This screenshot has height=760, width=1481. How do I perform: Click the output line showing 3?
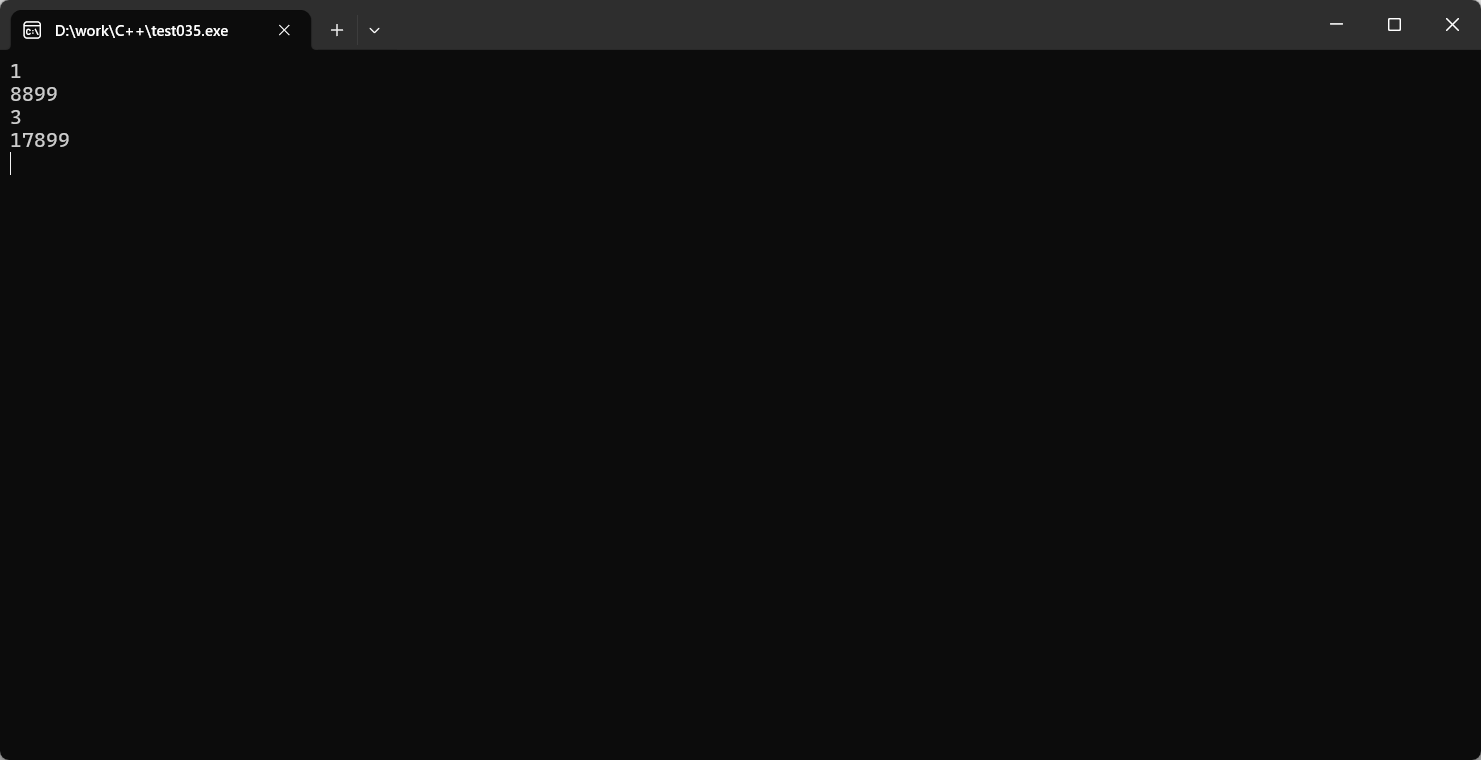(16, 117)
